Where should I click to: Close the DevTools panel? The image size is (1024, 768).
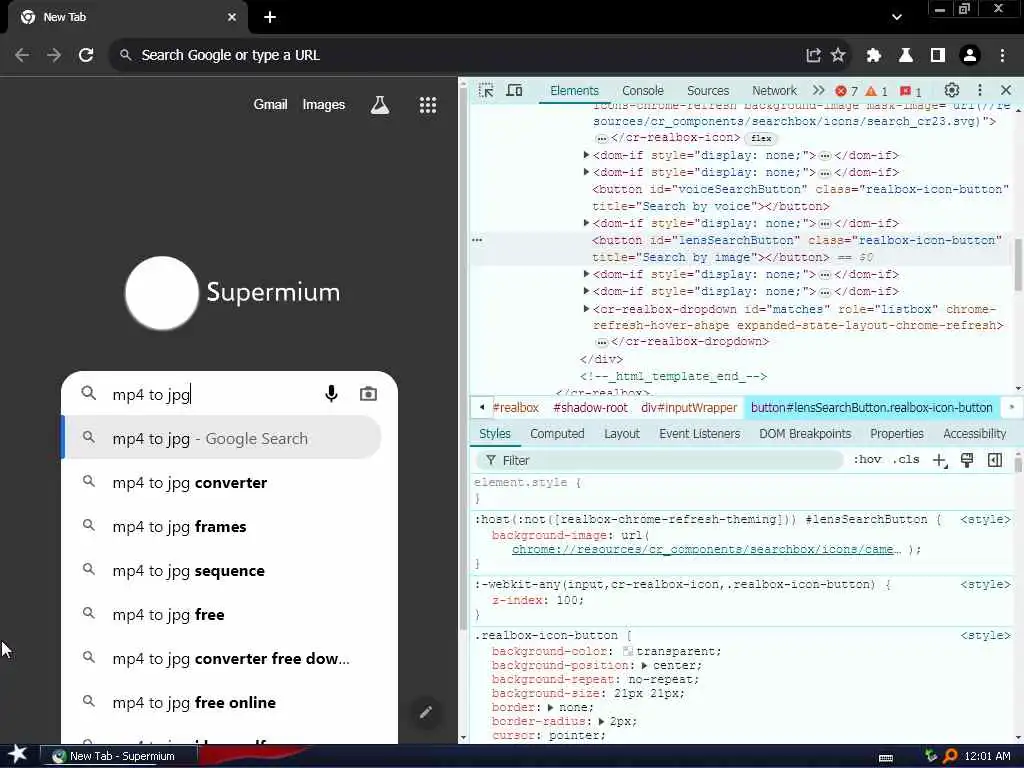(x=1006, y=90)
